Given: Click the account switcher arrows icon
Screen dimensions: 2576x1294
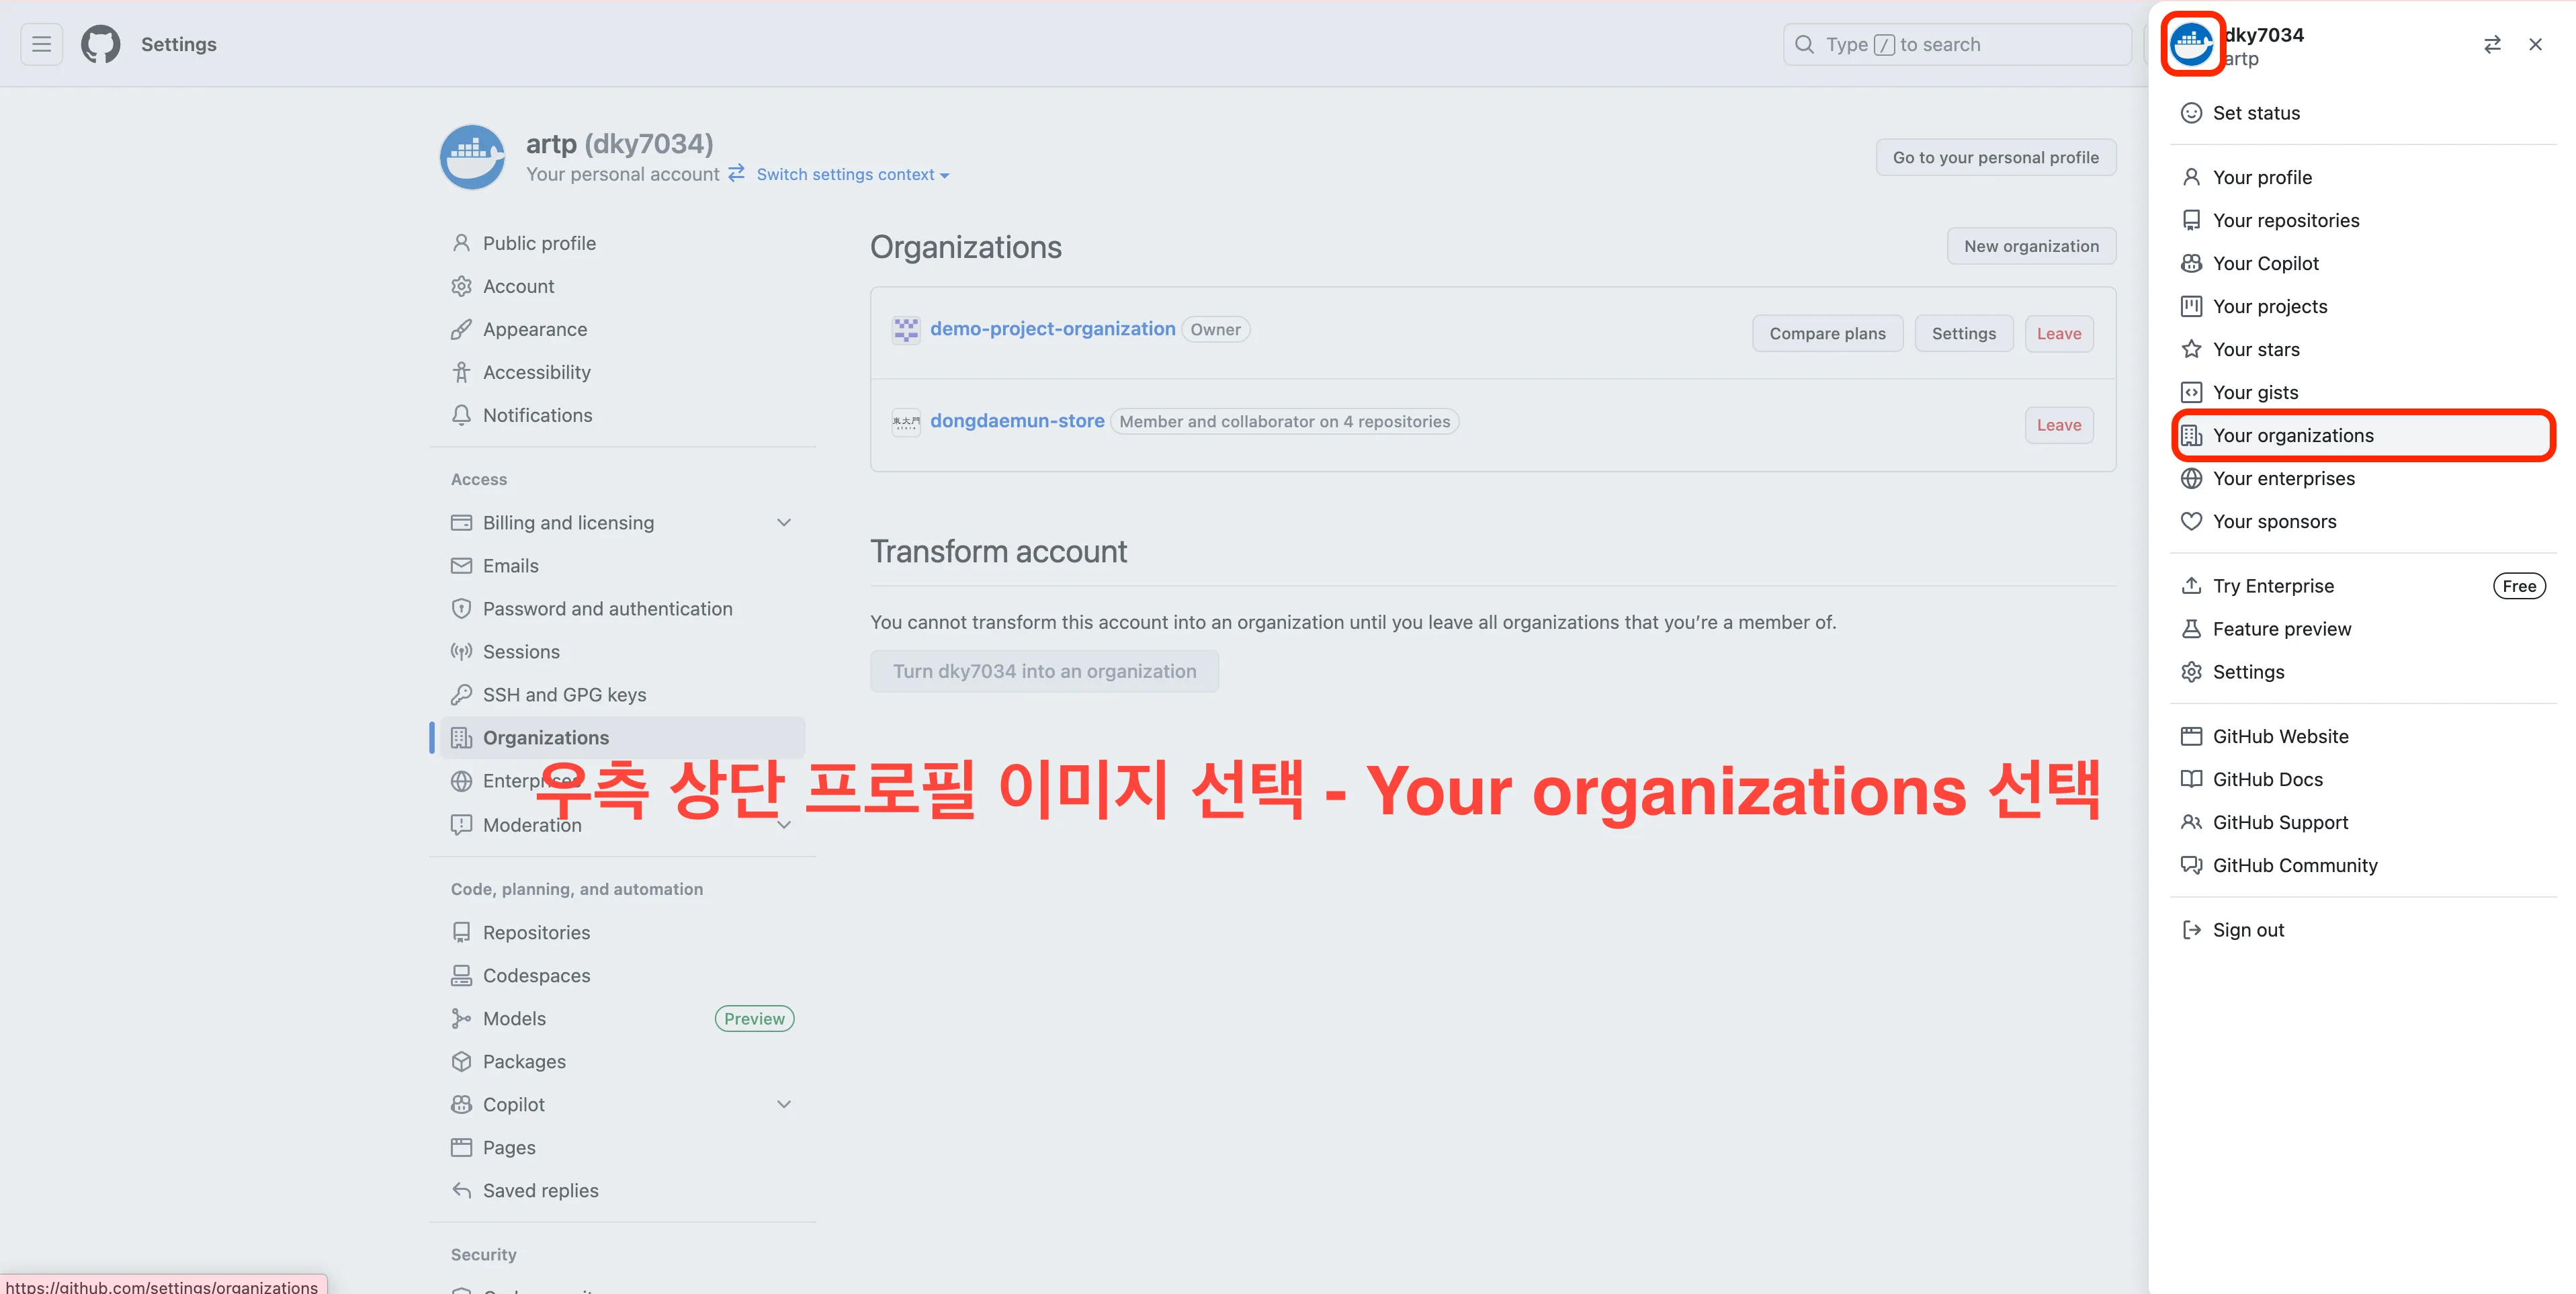Looking at the screenshot, I should click(x=2492, y=44).
